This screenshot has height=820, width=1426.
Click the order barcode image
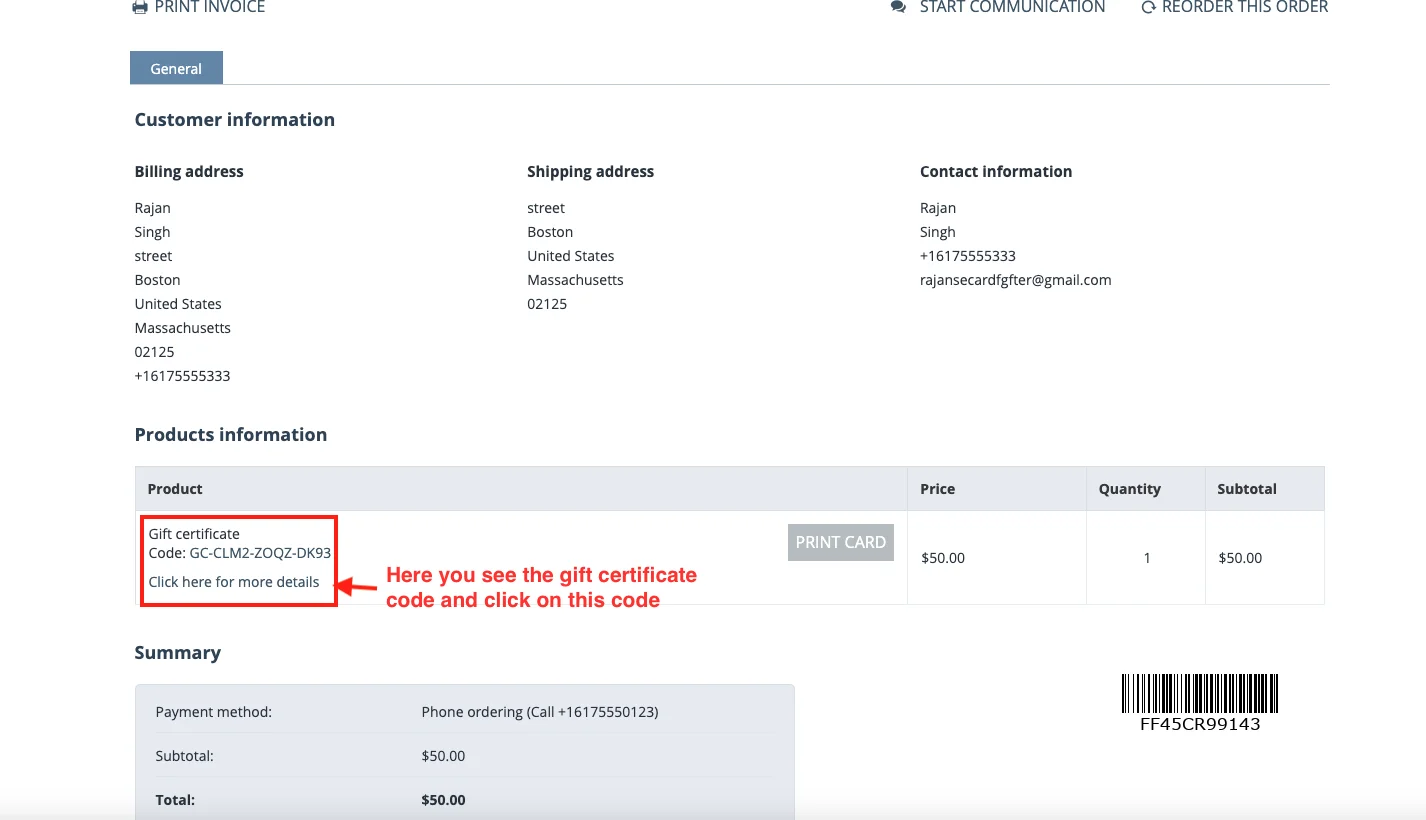1199,693
